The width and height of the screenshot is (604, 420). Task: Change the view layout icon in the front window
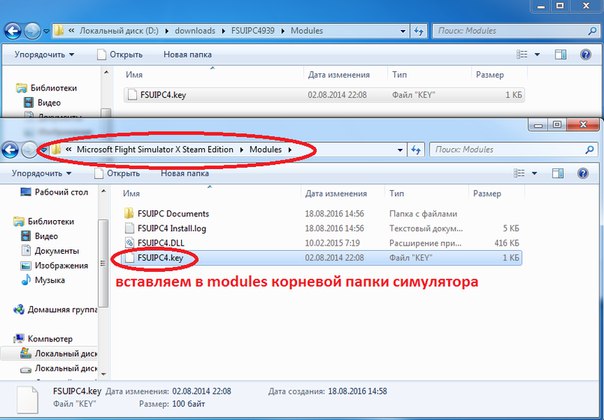tap(519, 173)
